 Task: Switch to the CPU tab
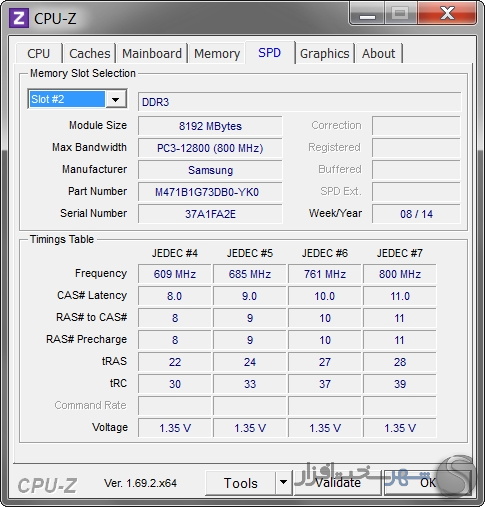(39, 53)
